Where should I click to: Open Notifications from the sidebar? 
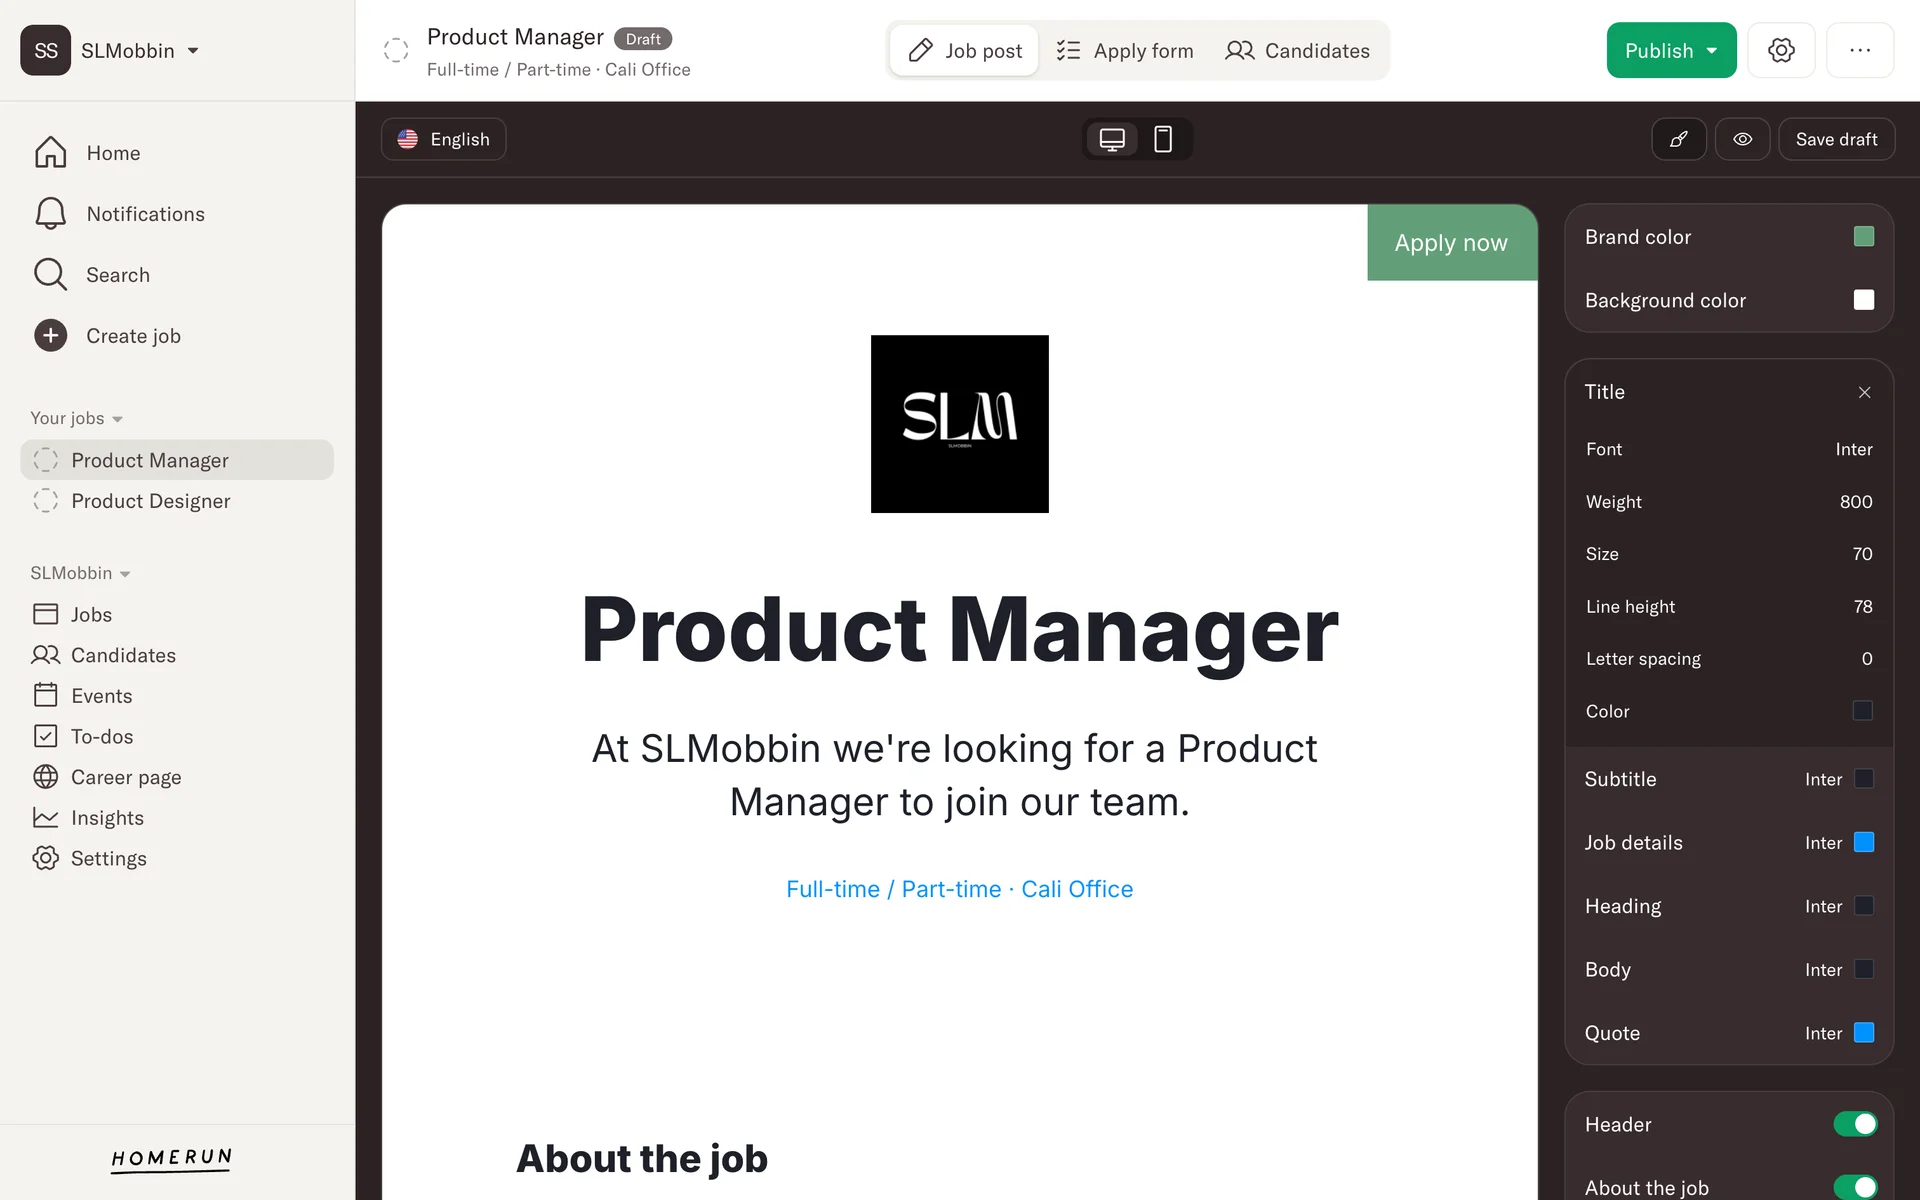point(145,214)
